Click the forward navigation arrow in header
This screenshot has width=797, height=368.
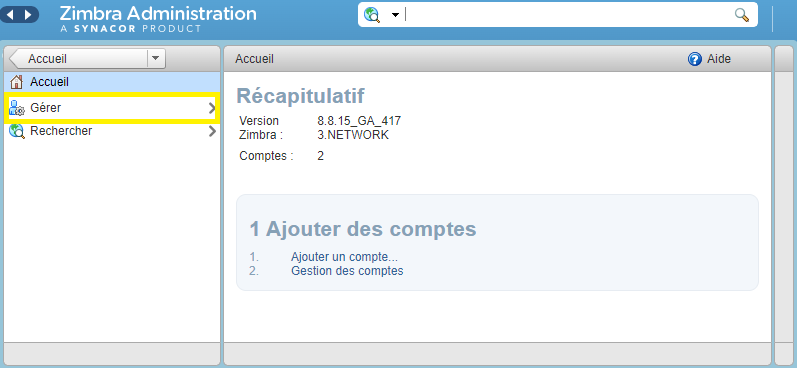click(28, 15)
